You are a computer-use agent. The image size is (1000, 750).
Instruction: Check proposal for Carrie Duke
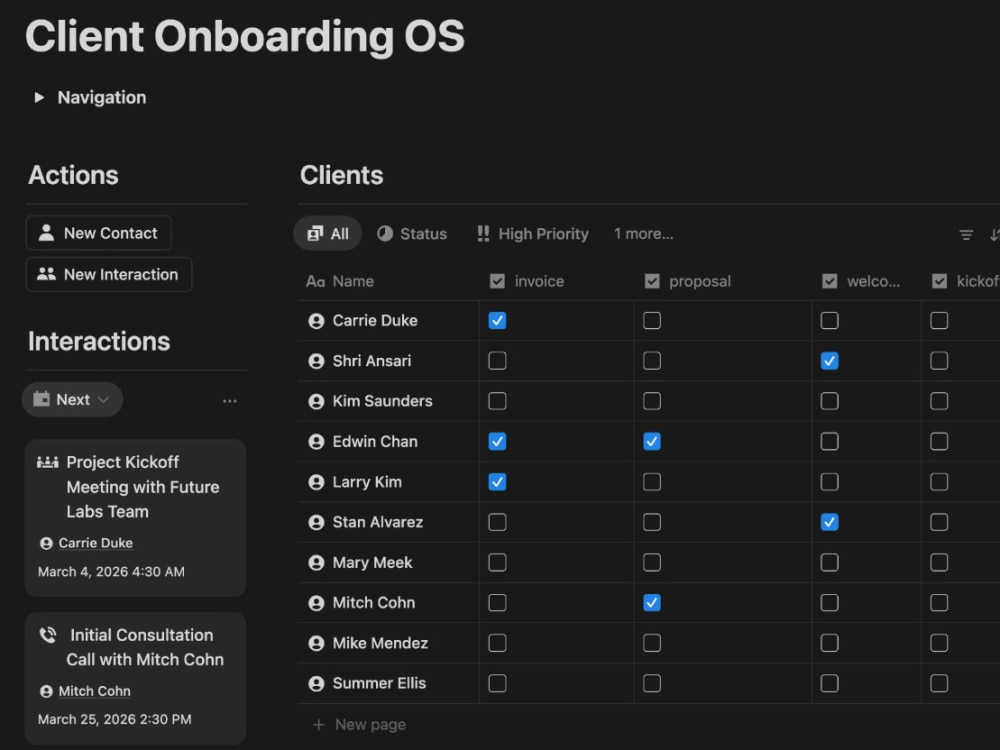[652, 321]
